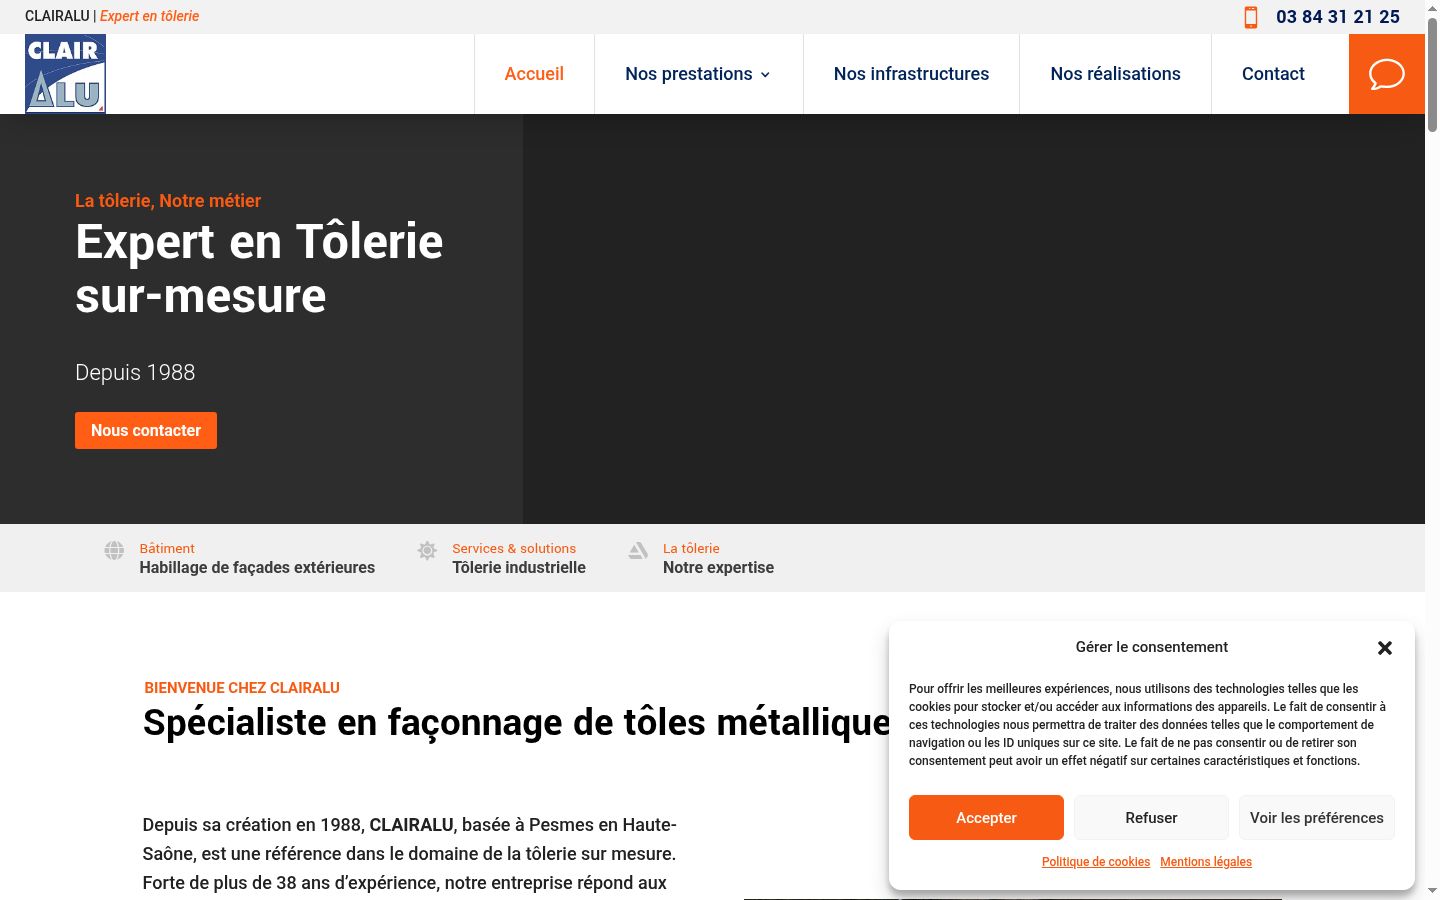Click the "Expert en tôlerie" top bar text
This screenshot has width=1440, height=900.
(149, 16)
